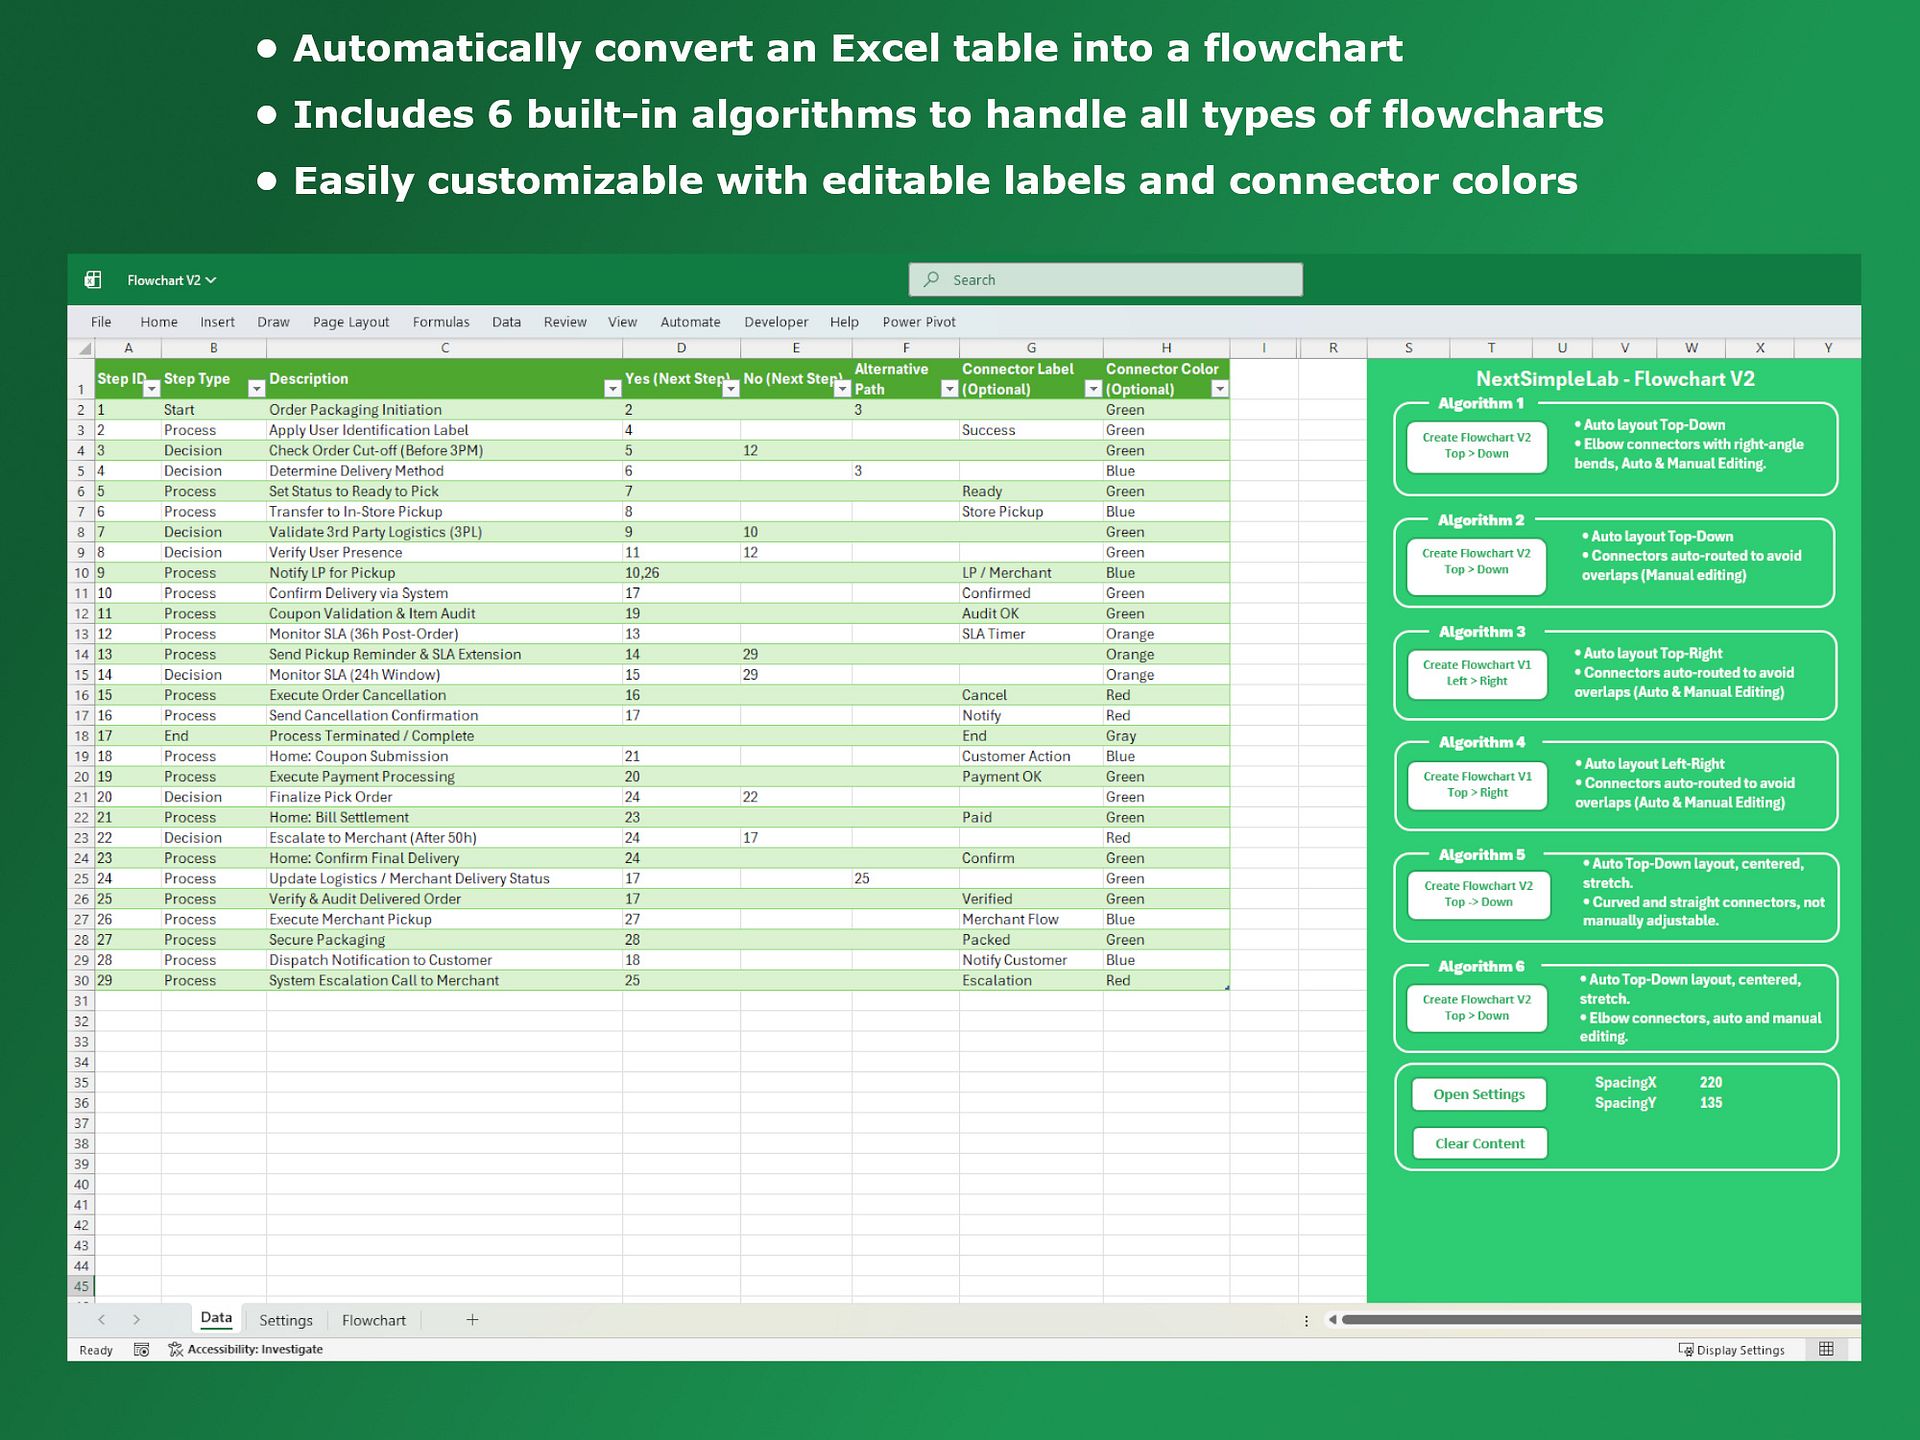Click the macro recording icon in status bar

coord(142,1350)
